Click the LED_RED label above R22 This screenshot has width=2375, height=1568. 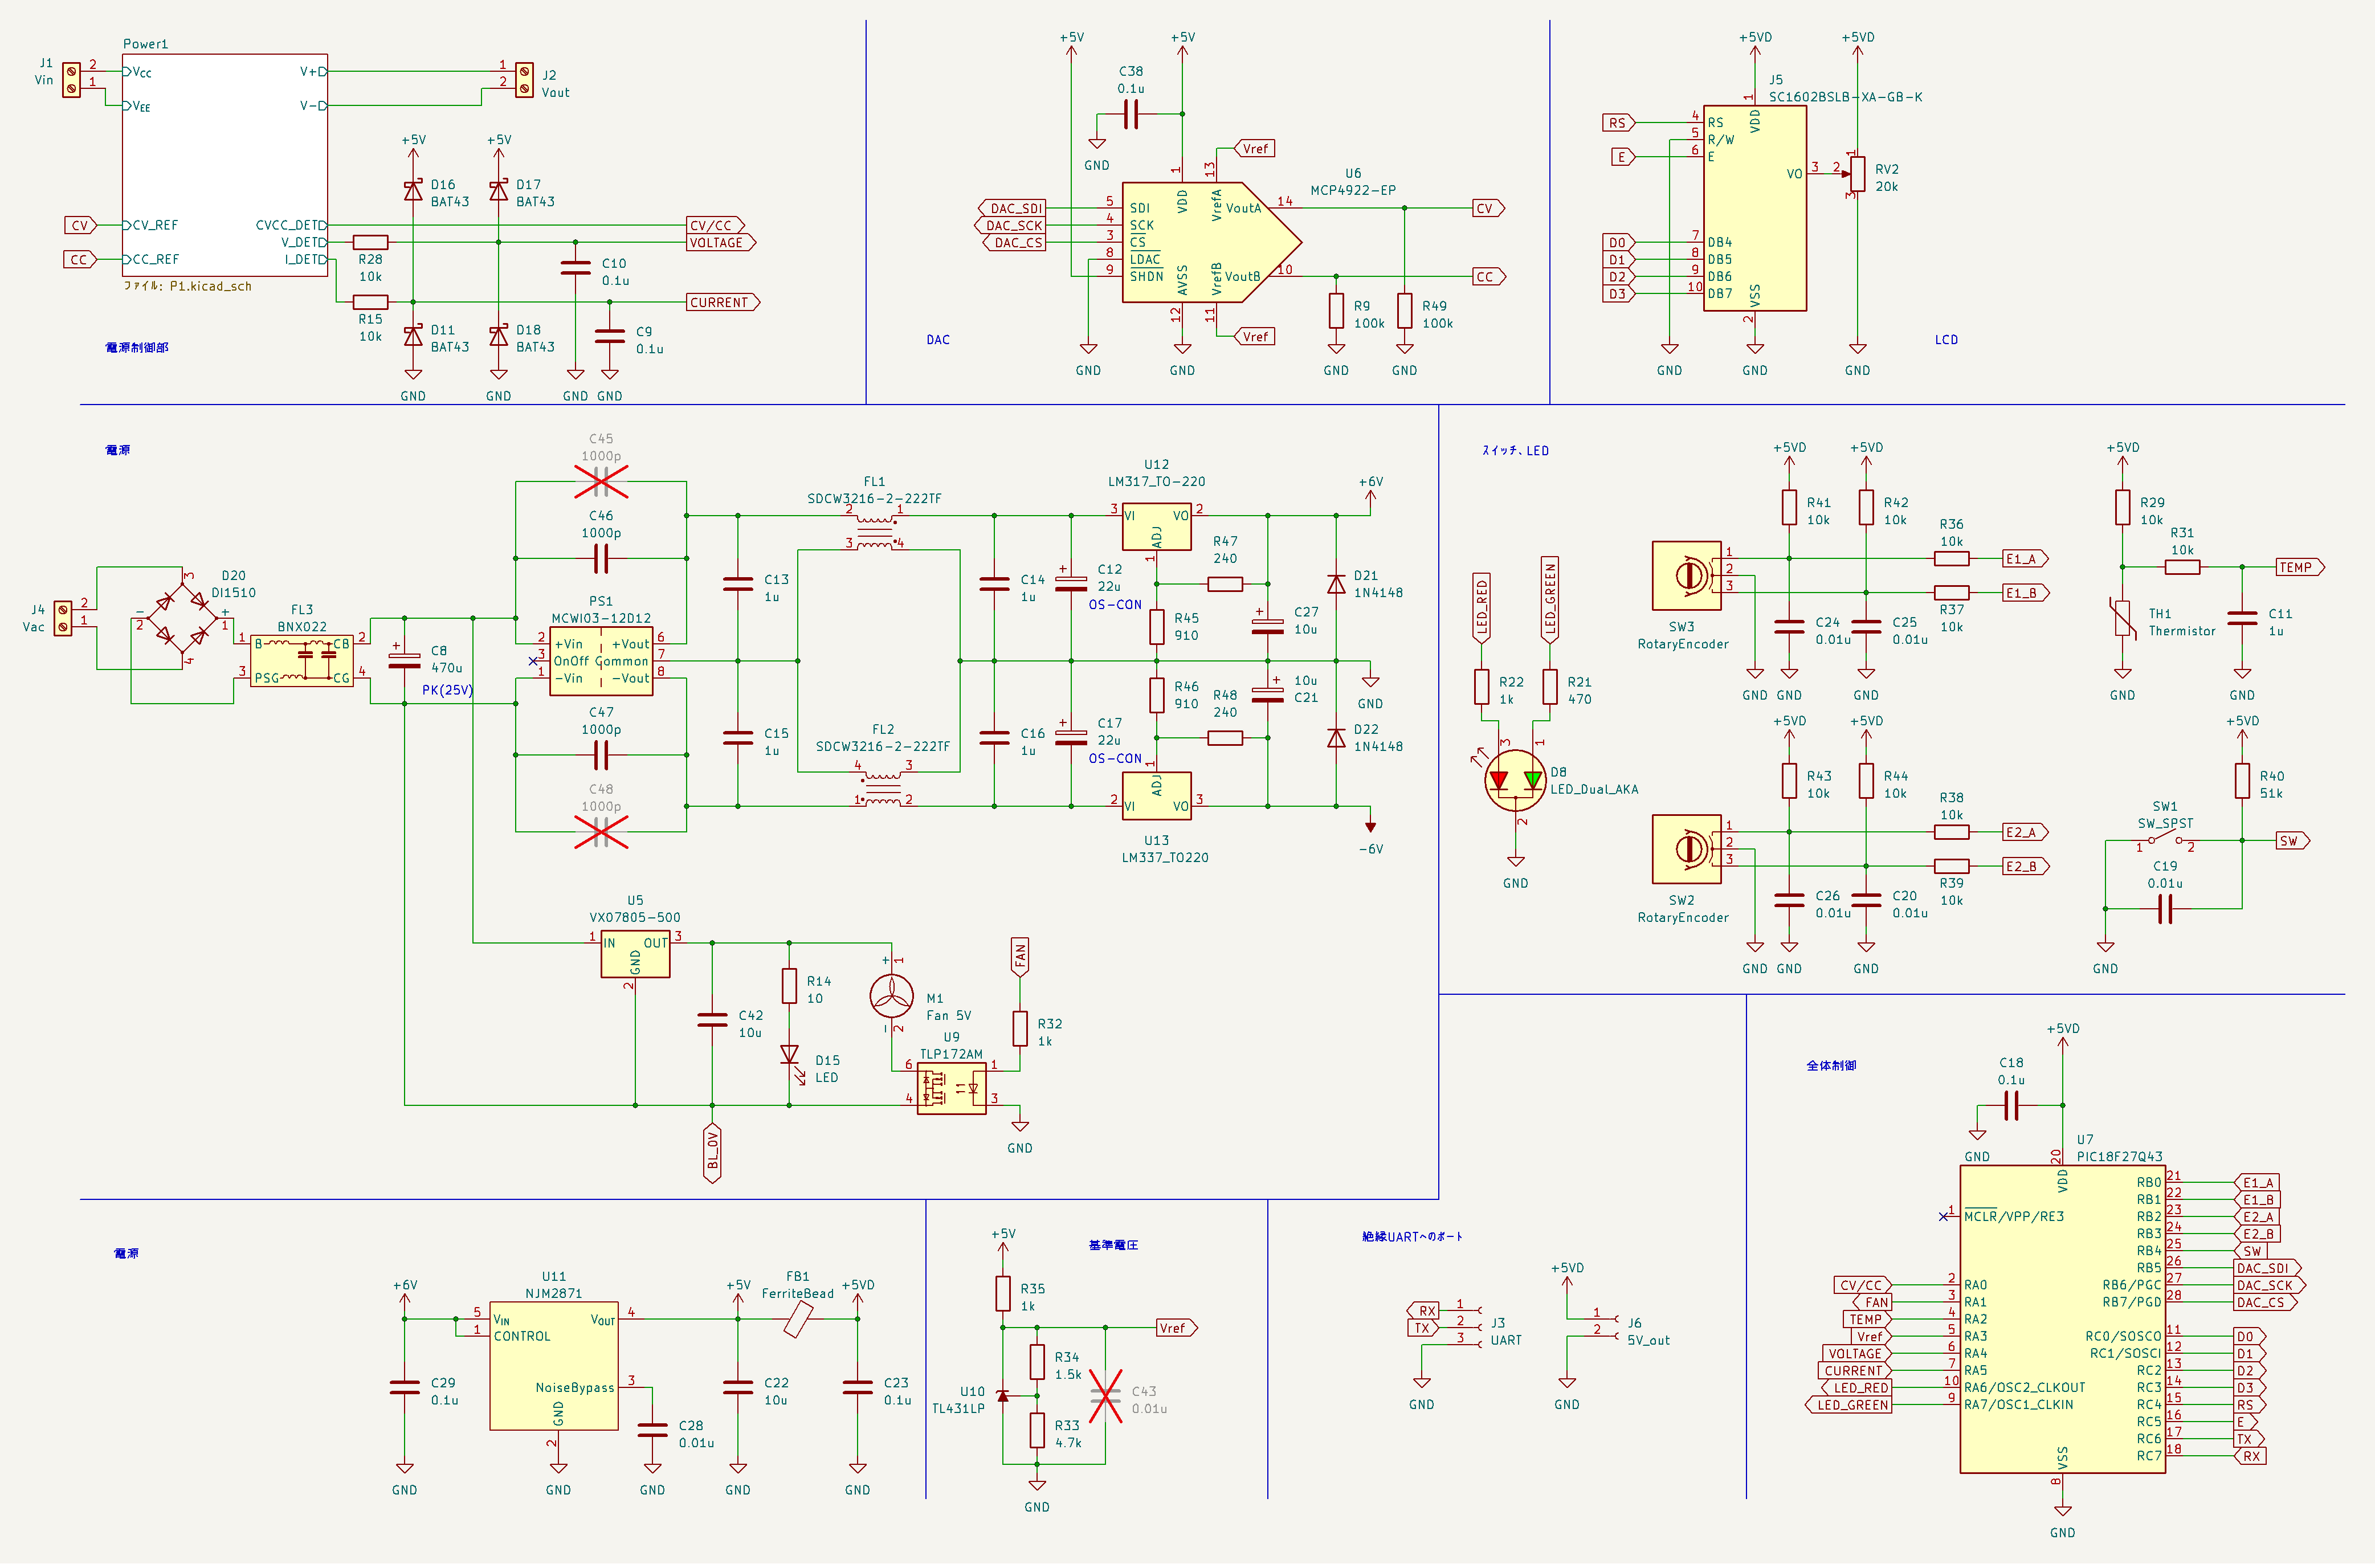tap(1482, 607)
